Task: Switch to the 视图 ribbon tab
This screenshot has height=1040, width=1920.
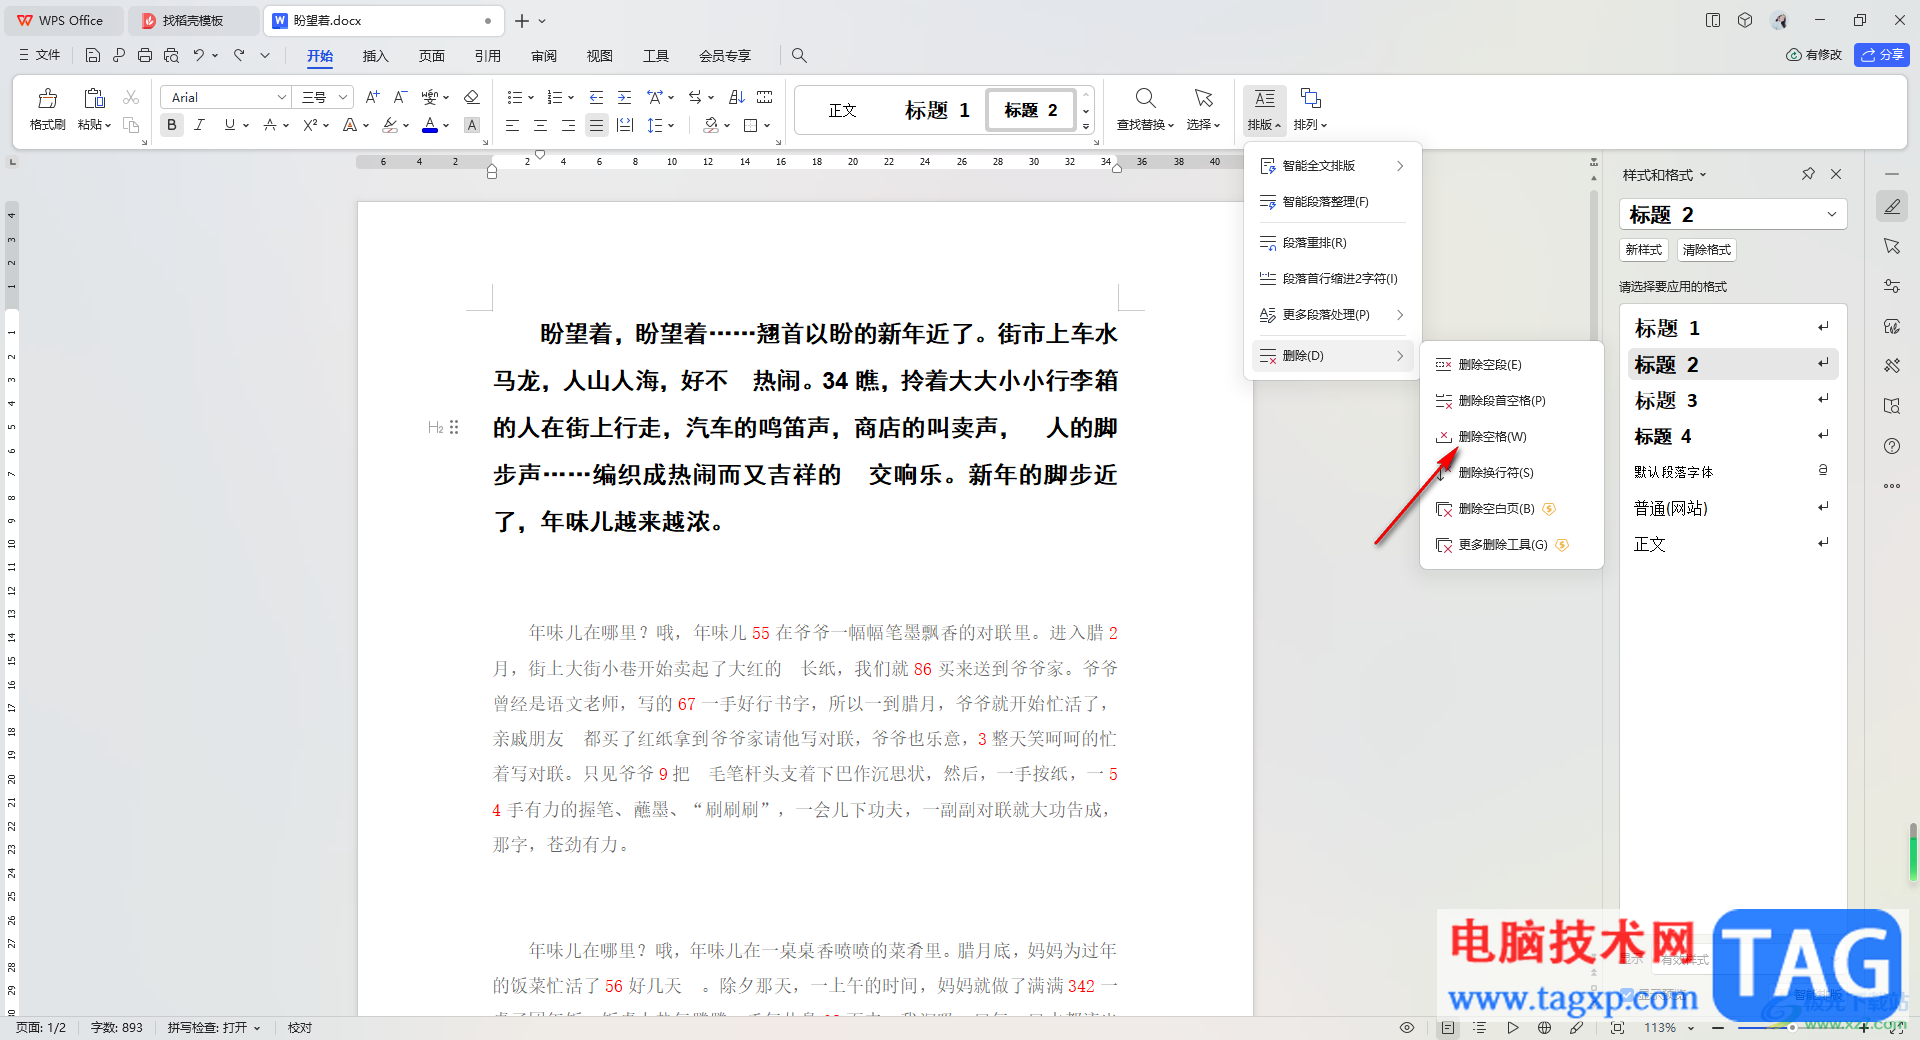Action: point(600,56)
